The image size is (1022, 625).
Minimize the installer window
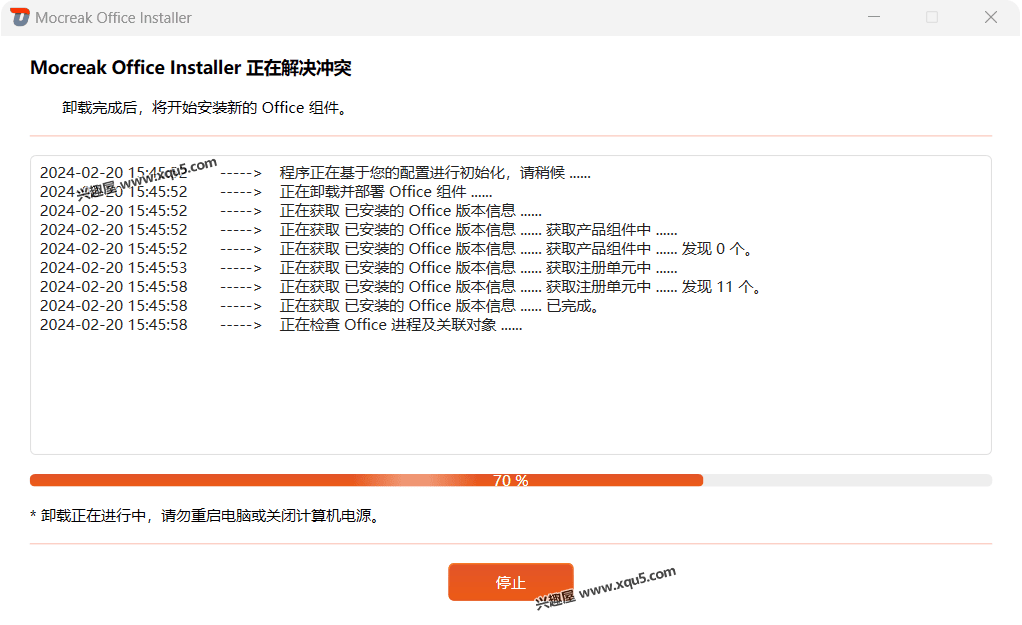tap(874, 18)
